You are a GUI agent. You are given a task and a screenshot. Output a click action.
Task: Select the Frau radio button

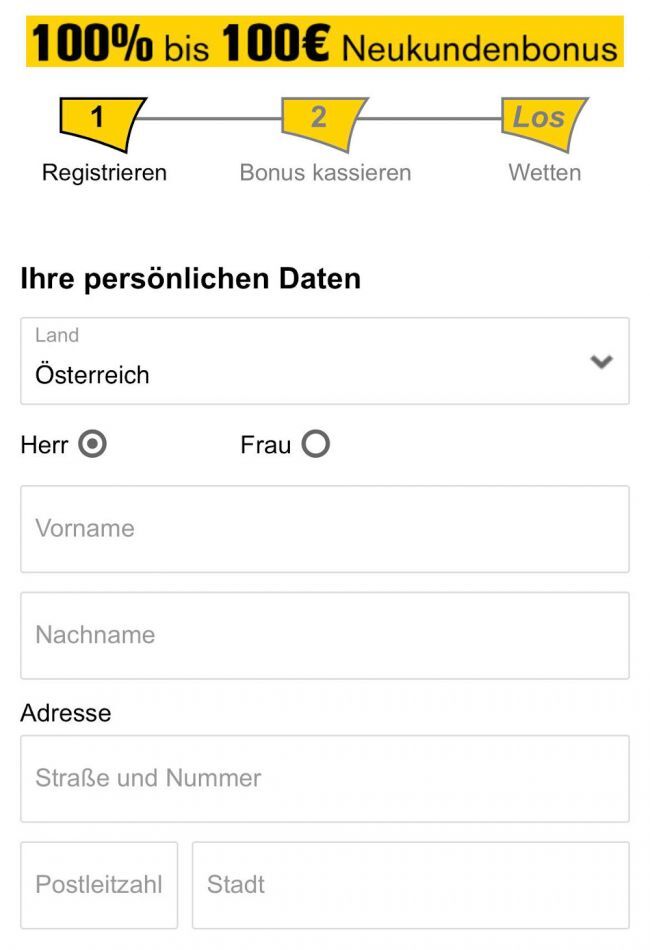(315, 445)
